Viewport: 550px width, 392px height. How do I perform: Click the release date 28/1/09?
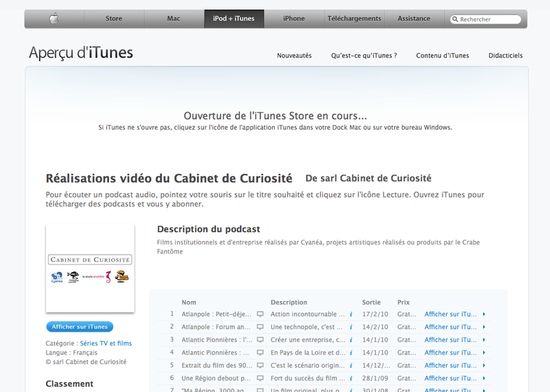pos(375,378)
